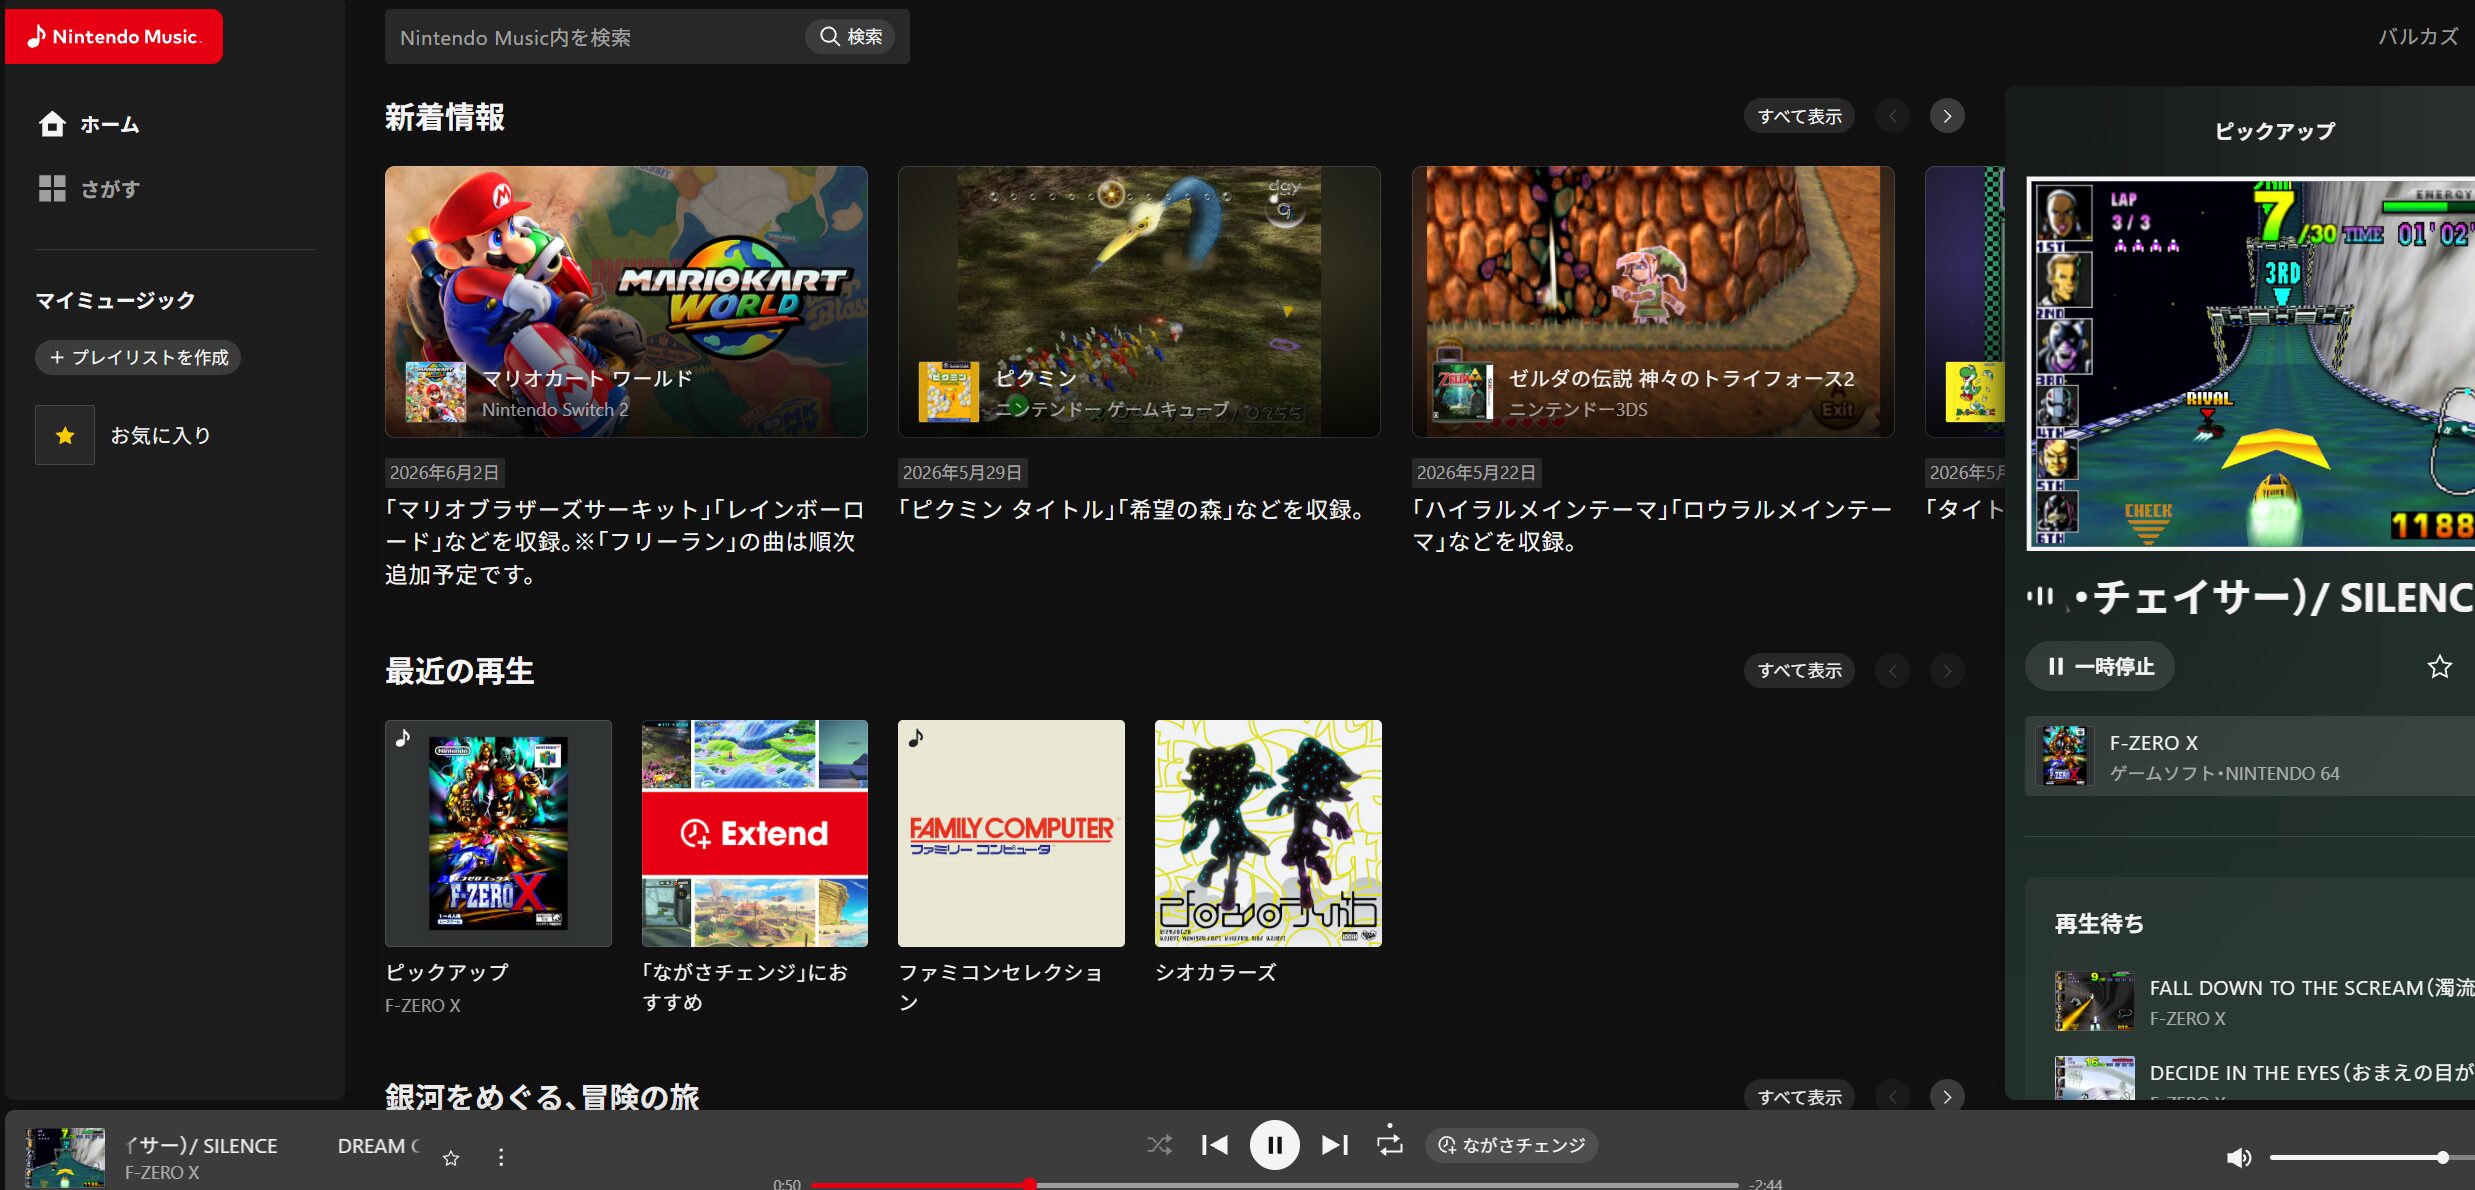This screenshot has width=2475, height=1190.
Task: Open the ピクミン news card
Action: tap(1139, 302)
